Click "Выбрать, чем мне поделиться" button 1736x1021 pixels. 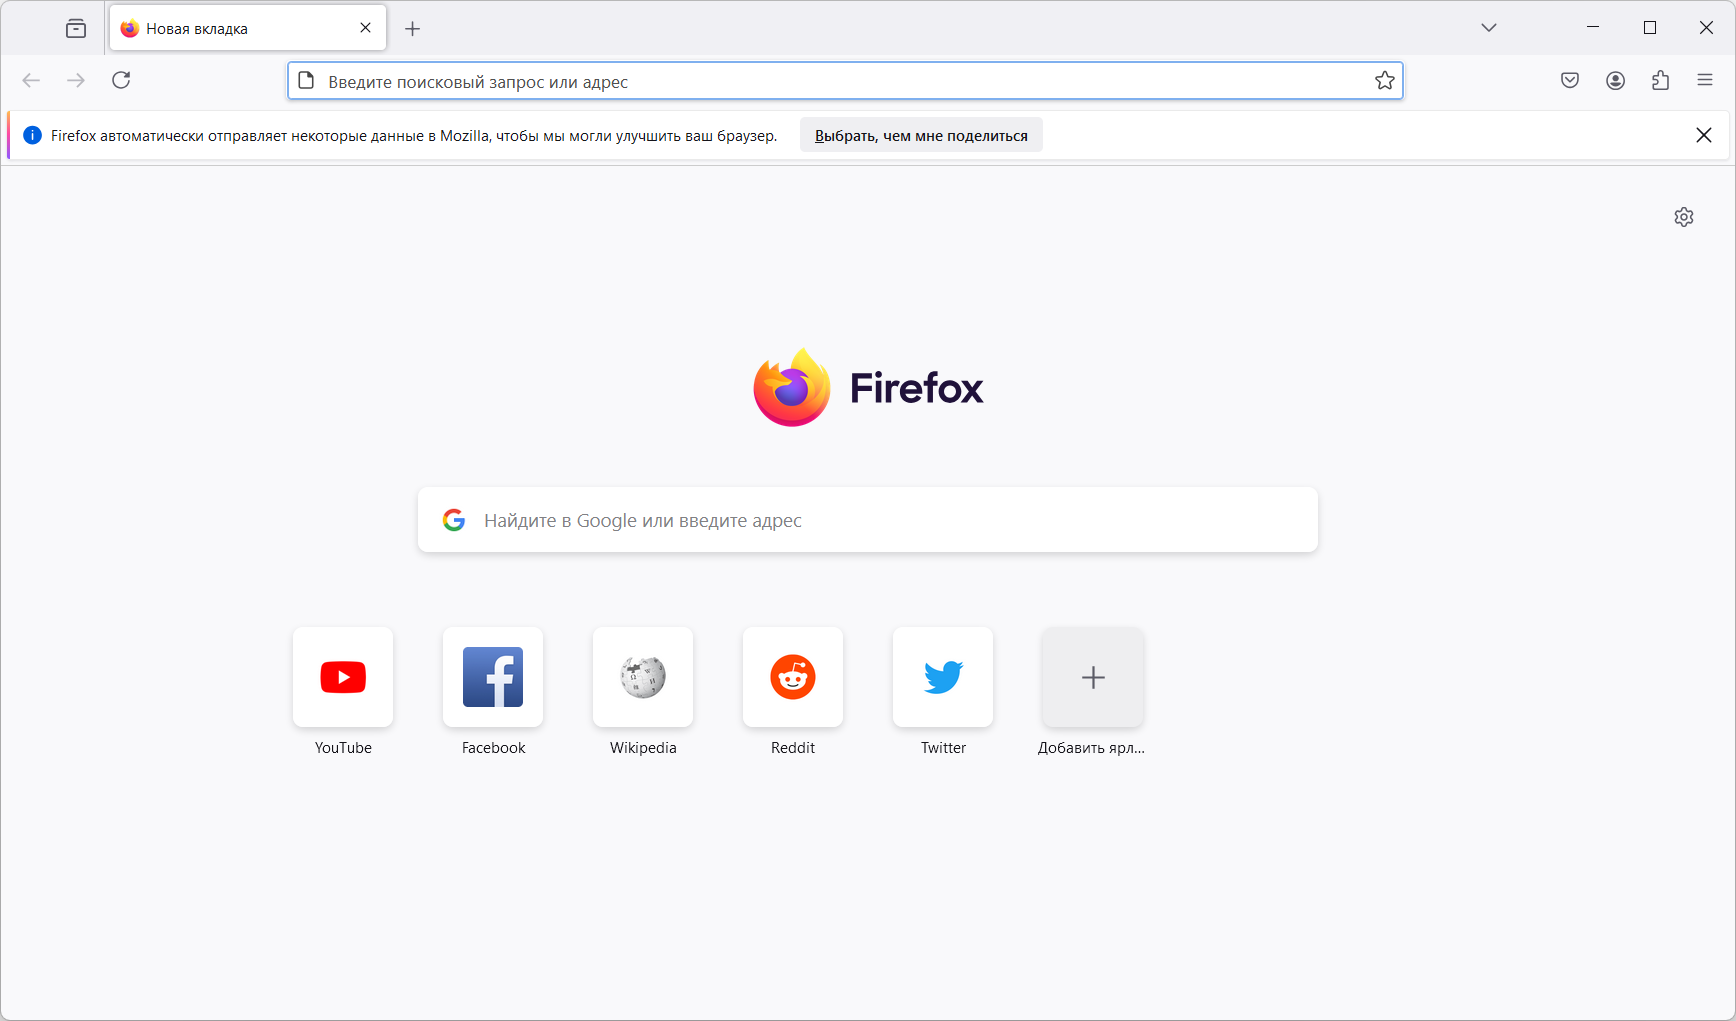coord(921,136)
